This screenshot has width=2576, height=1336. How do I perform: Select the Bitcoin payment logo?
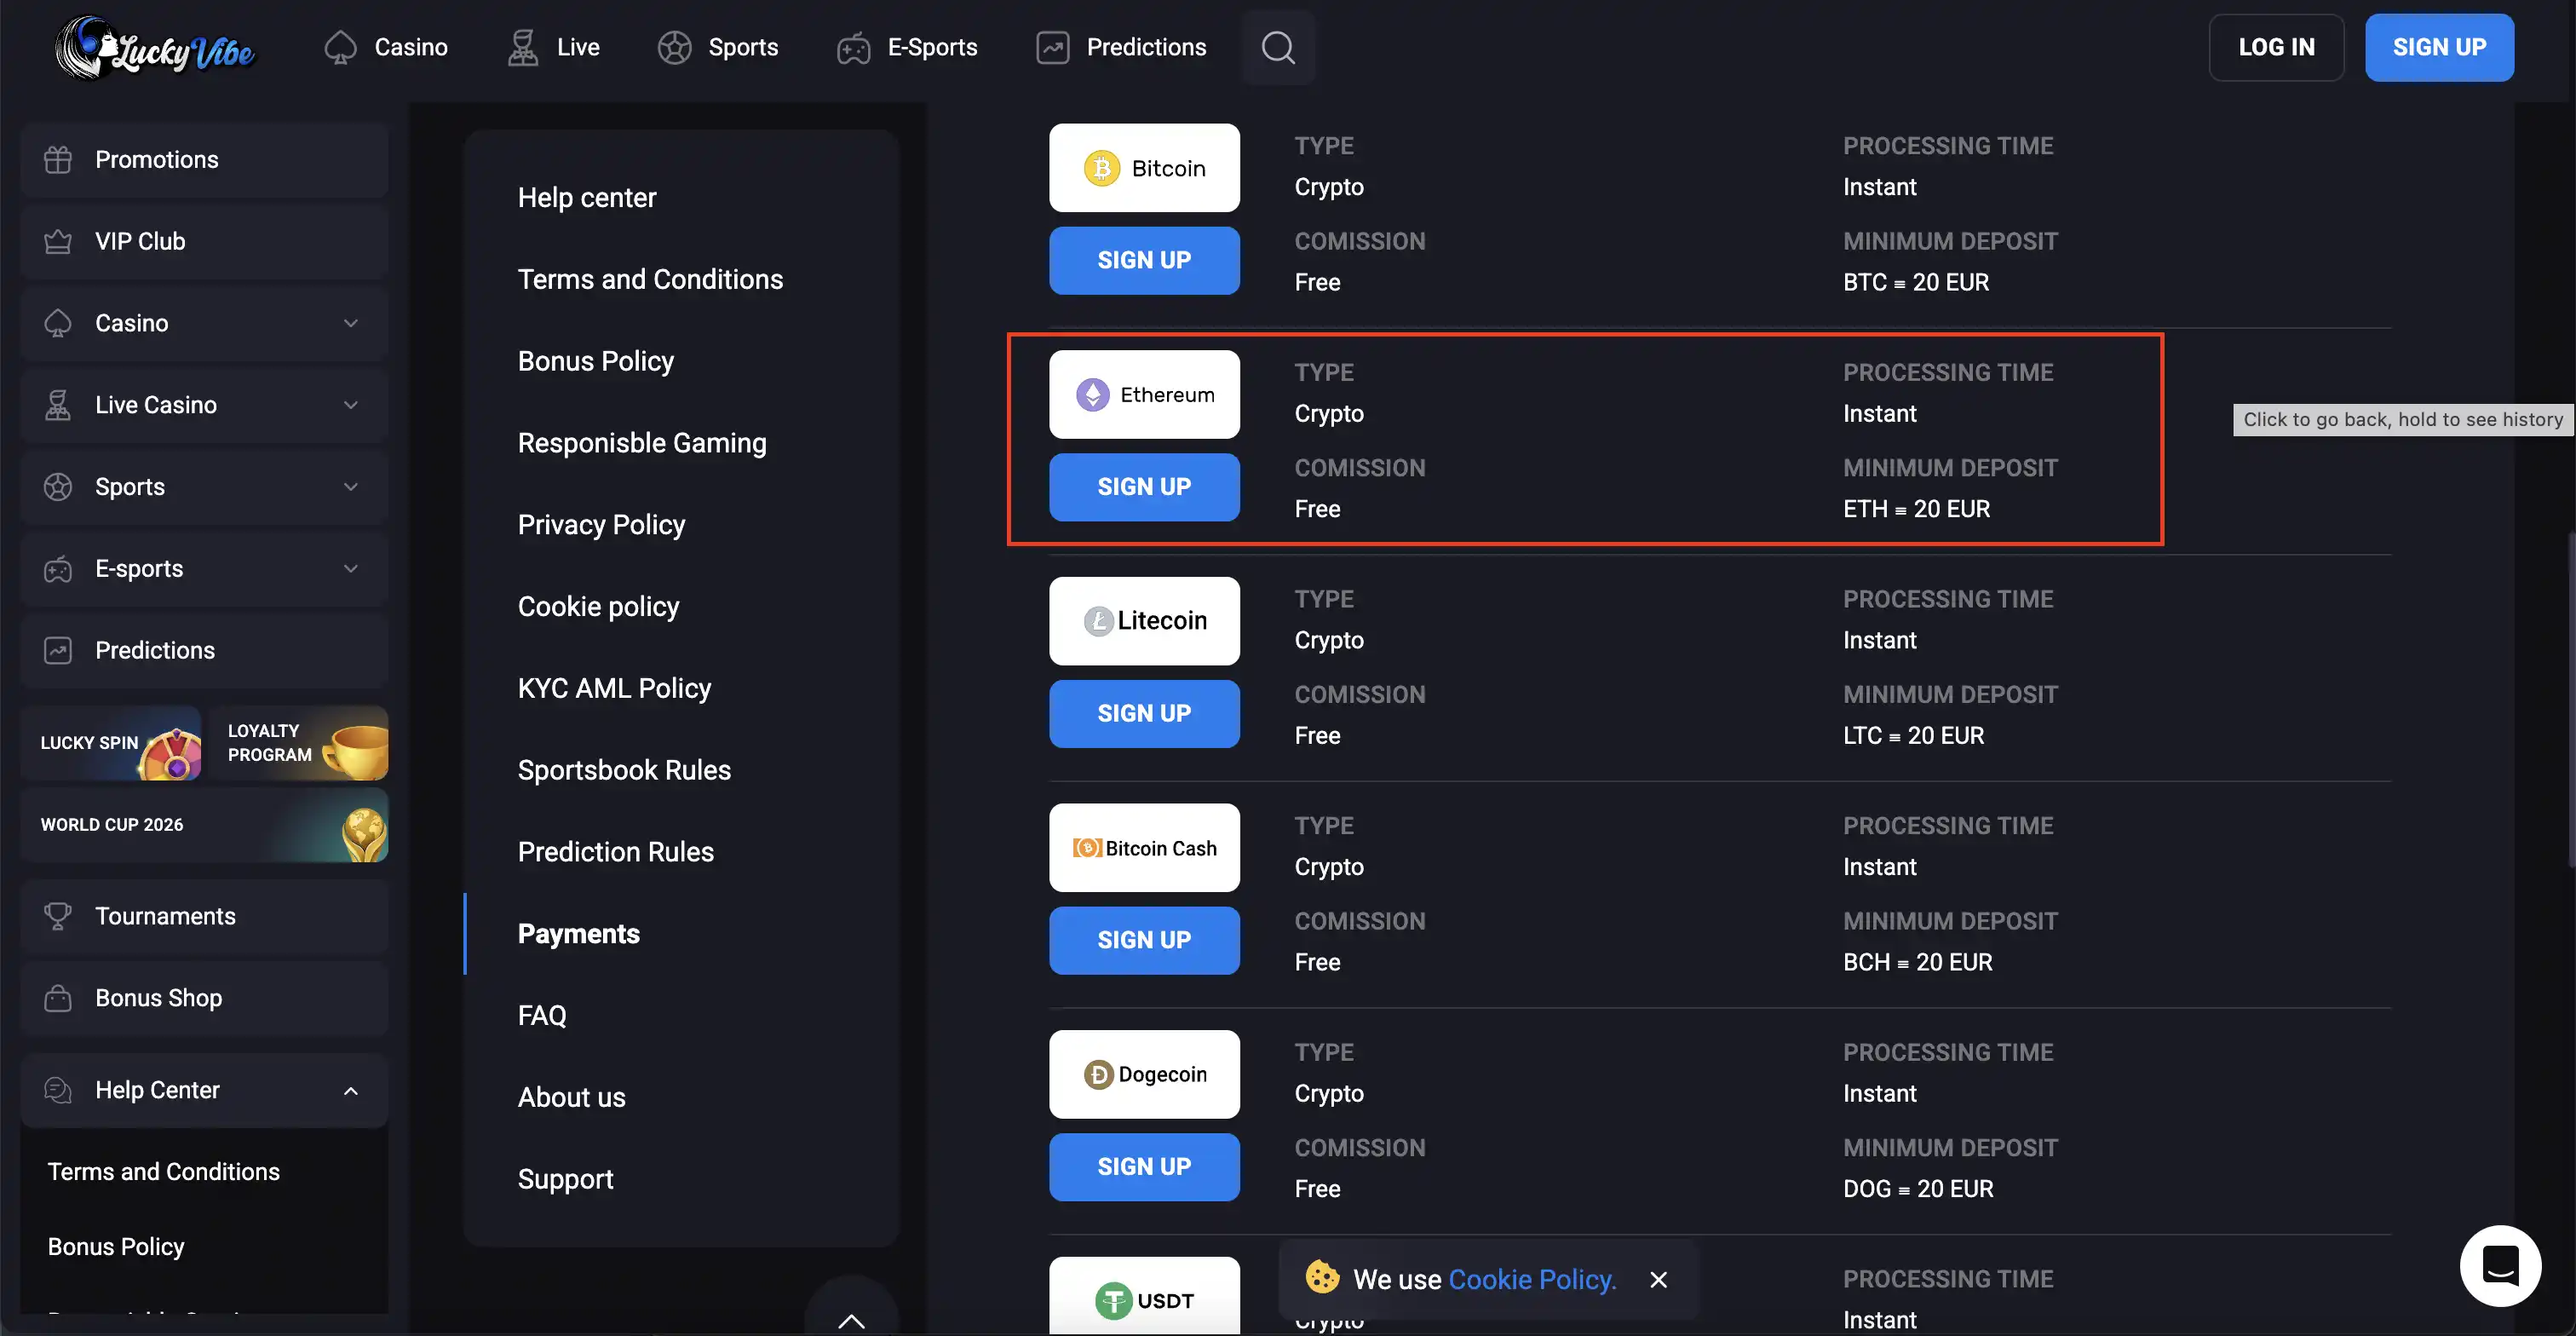click(1144, 168)
